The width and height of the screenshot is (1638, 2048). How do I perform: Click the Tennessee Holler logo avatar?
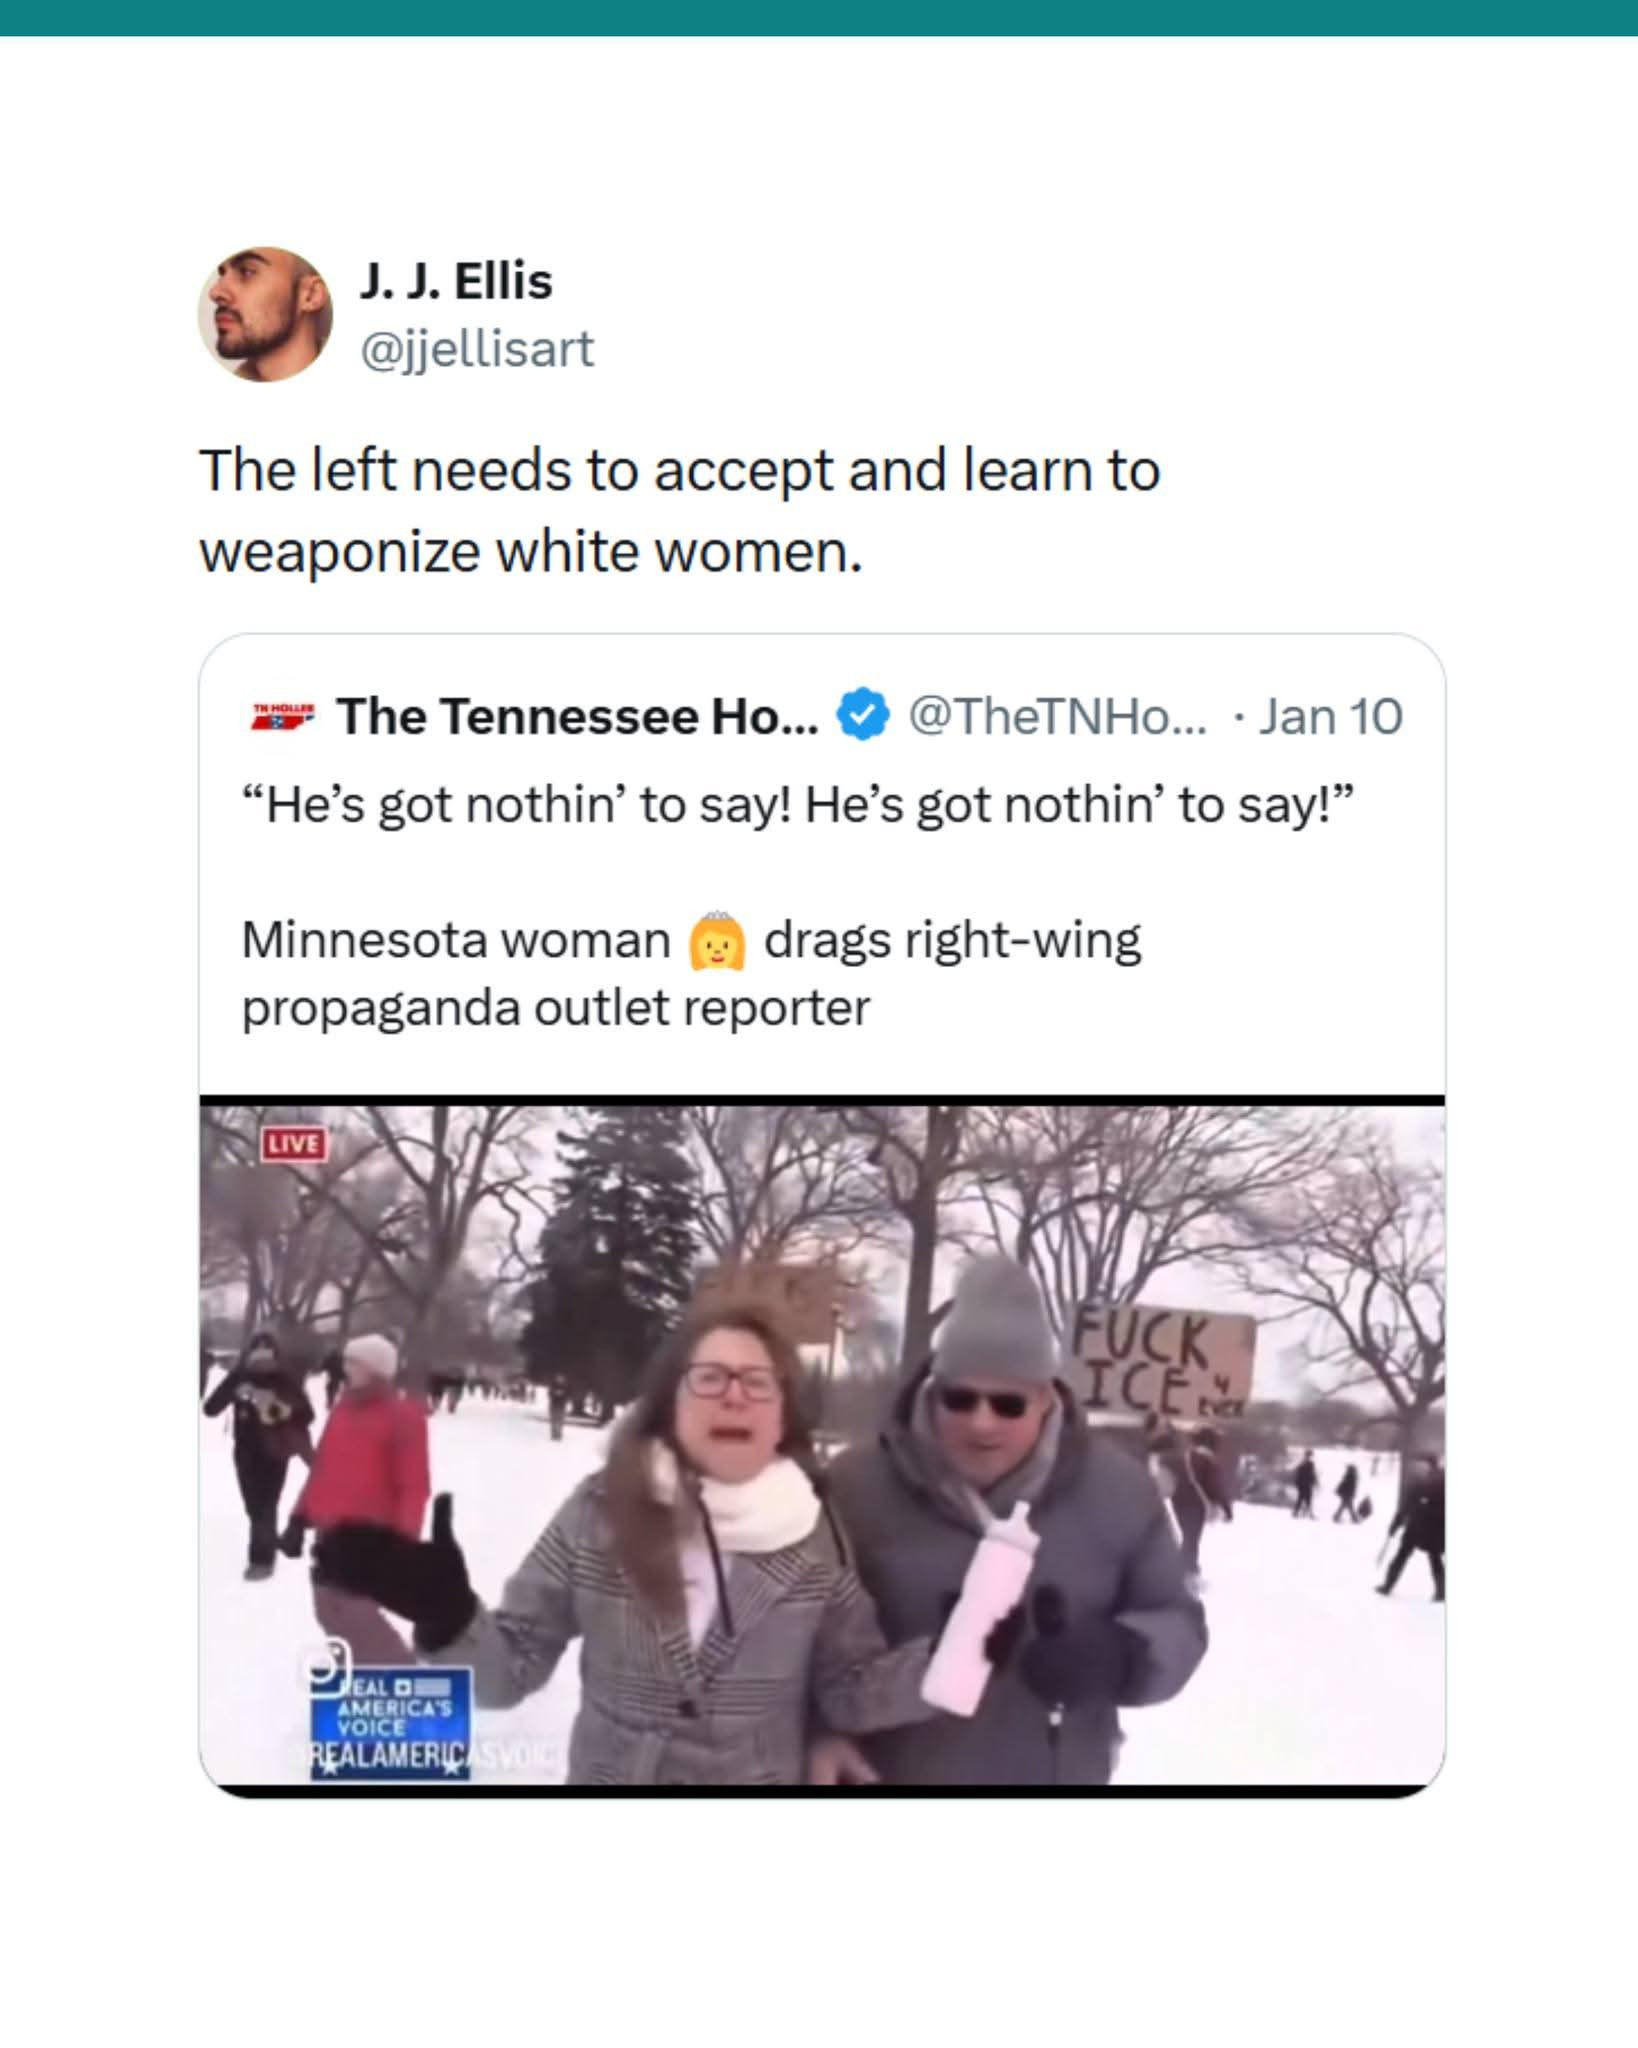point(283,716)
